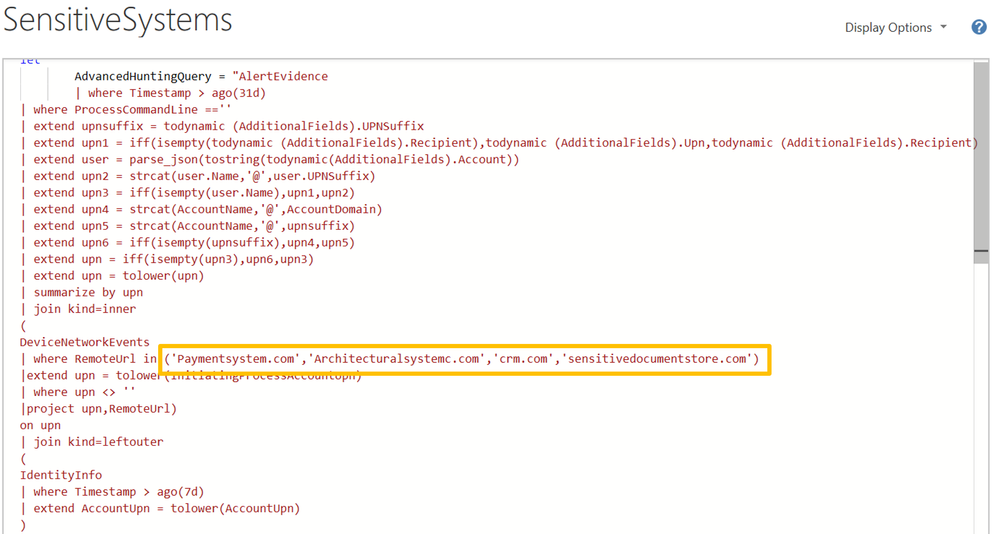The image size is (998, 534).
Task: Click the 'extend AccountUpn = tolower(AccountUpn)' line
Action: click(160, 508)
